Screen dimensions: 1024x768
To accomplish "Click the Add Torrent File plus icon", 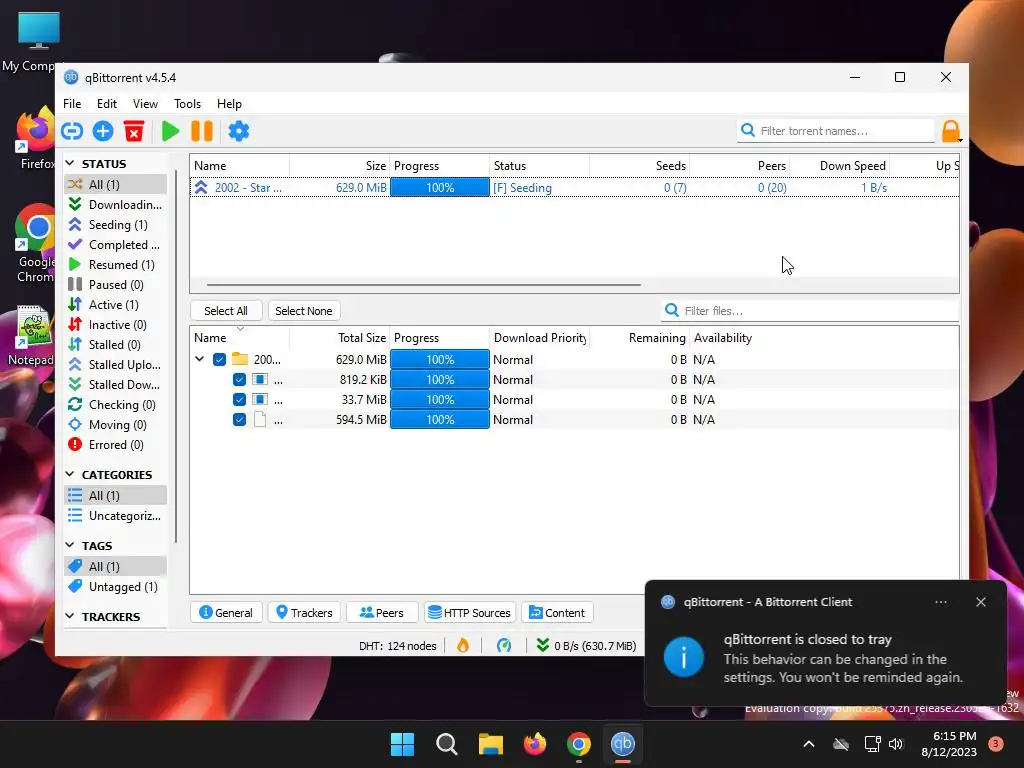I will pos(103,131).
